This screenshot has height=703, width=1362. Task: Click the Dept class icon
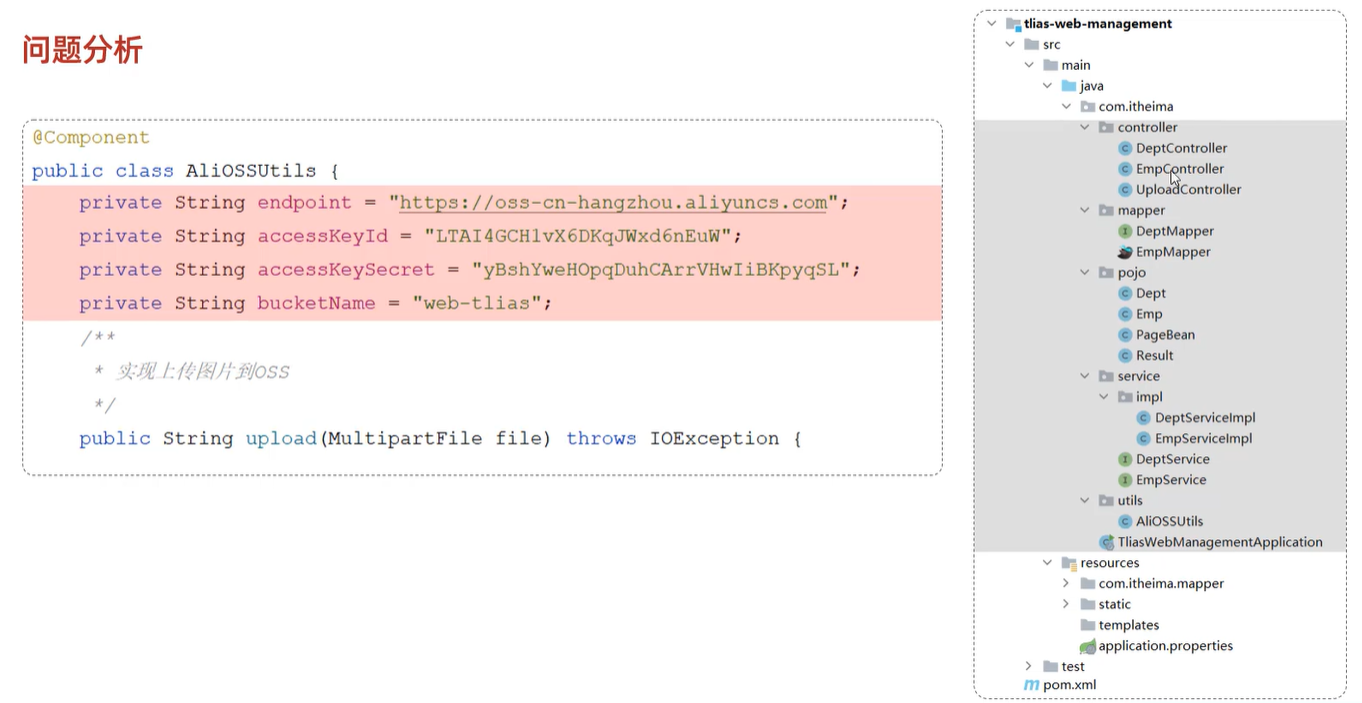pos(1125,293)
